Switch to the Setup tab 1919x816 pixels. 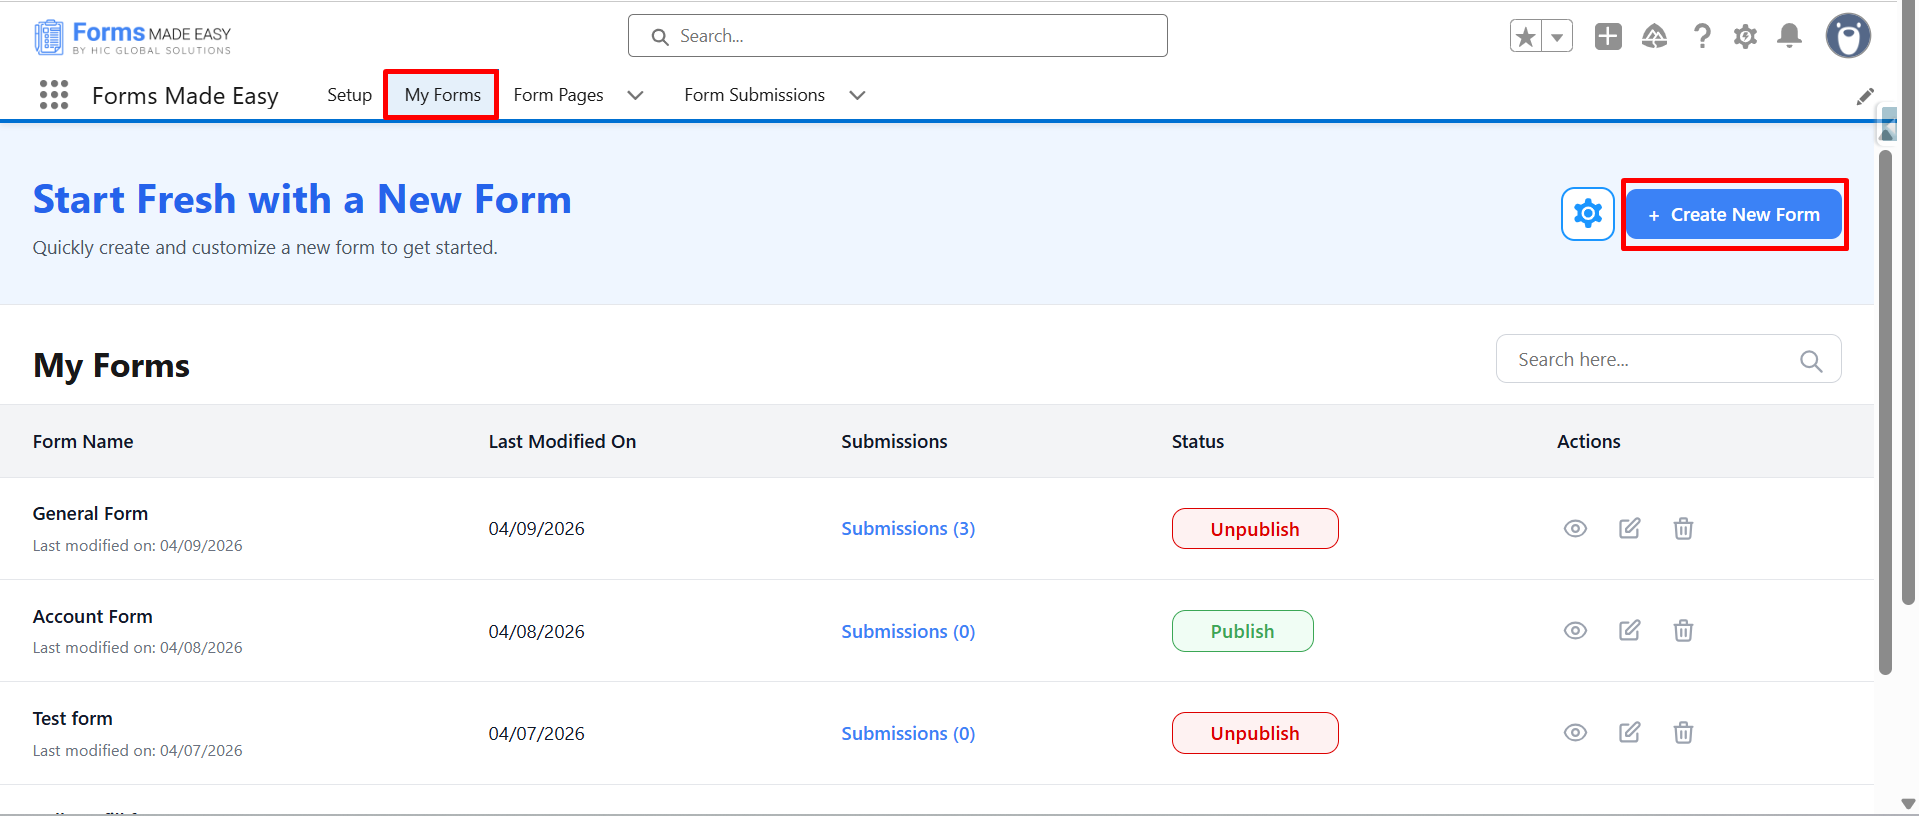click(349, 95)
